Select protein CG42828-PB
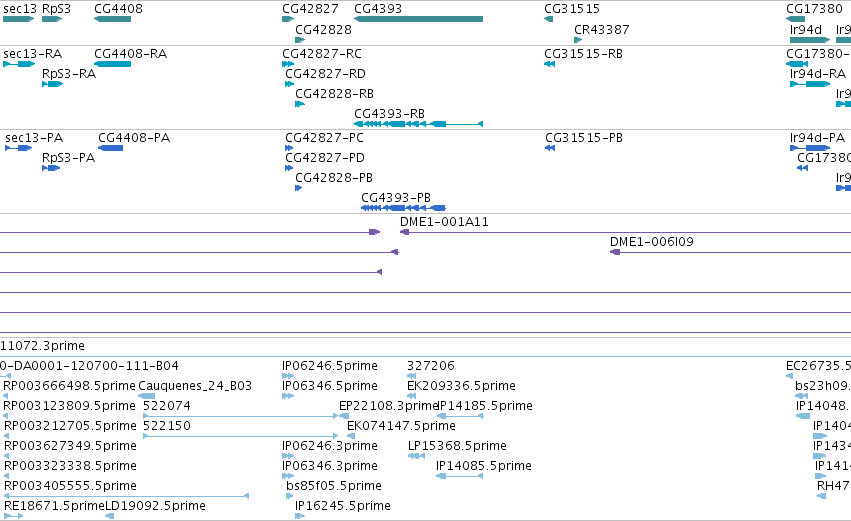Image resolution: width=851 pixels, height=521 pixels. (334, 177)
